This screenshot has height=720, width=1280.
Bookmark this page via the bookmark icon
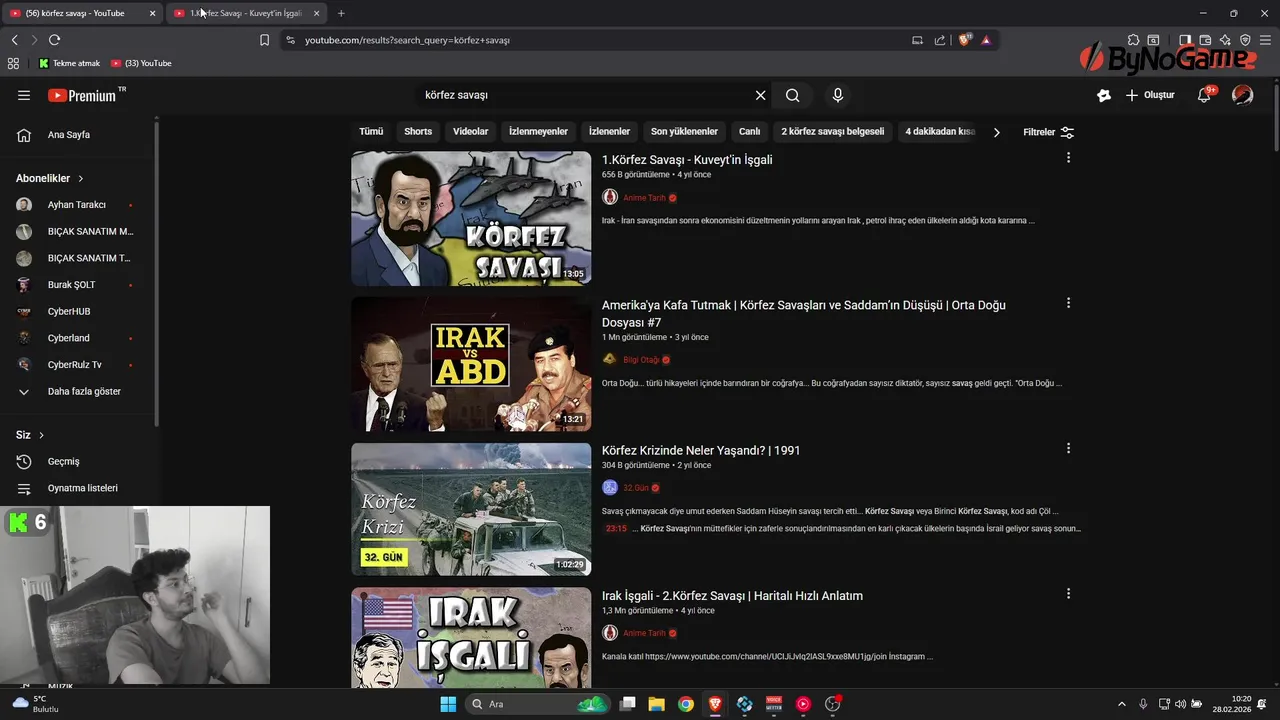point(264,40)
